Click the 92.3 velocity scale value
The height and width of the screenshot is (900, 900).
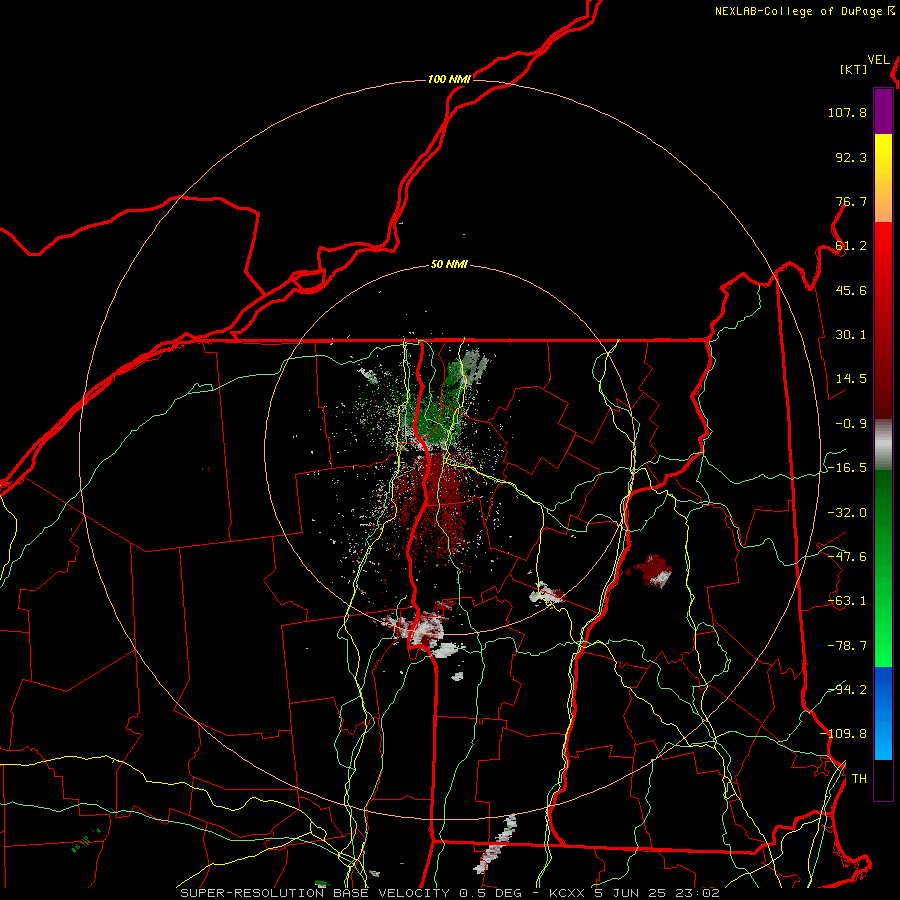point(851,157)
